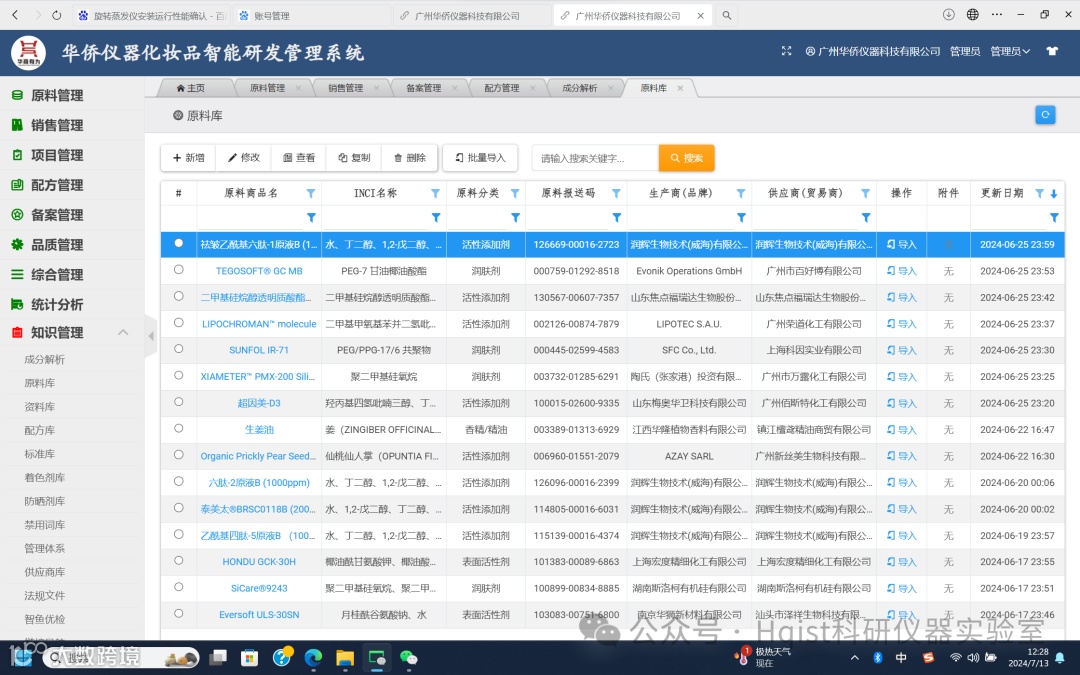Open WeChat from the taskbar
1080x675 pixels.
click(x=408, y=658)
